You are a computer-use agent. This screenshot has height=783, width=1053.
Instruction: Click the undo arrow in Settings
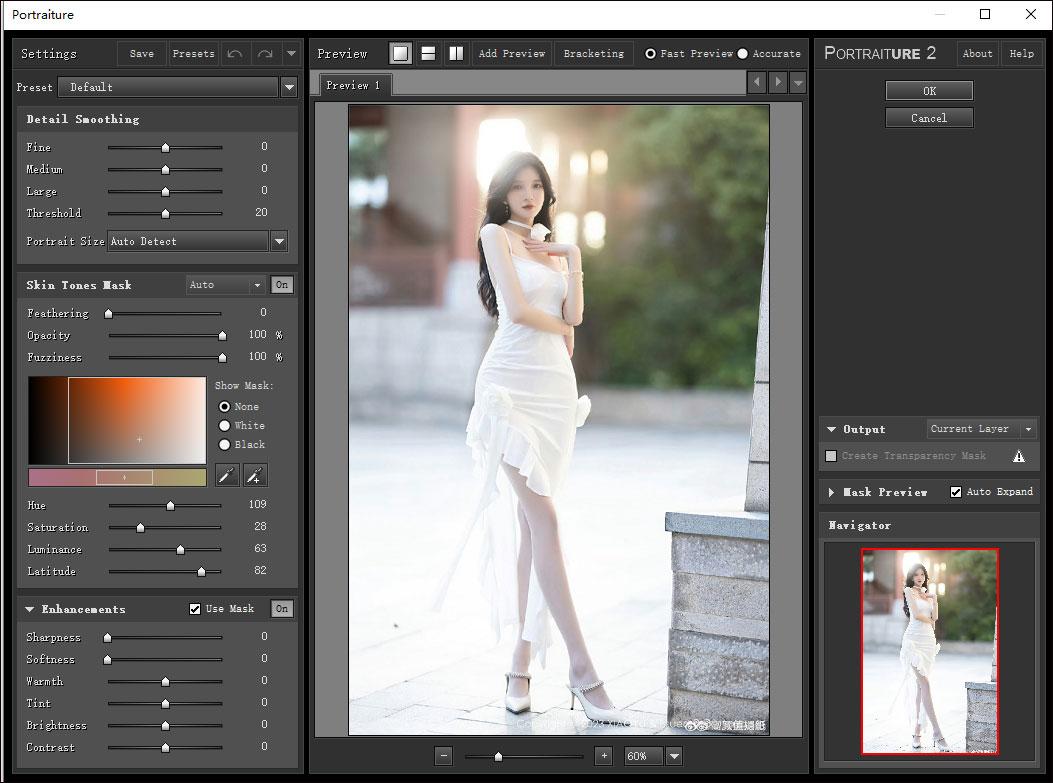(x=234, y=53)
